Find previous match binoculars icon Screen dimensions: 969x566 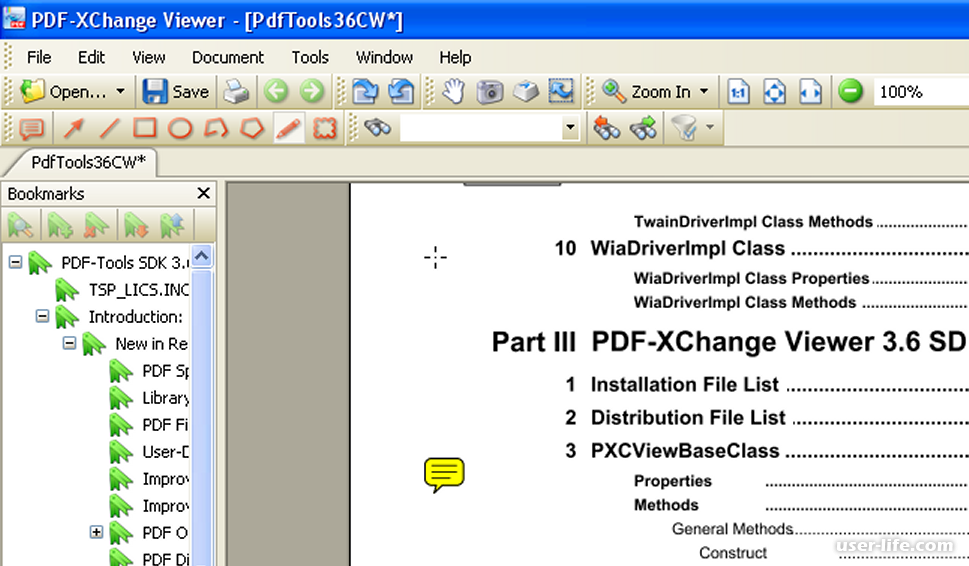pyautogui.click(x=607, y=128)
